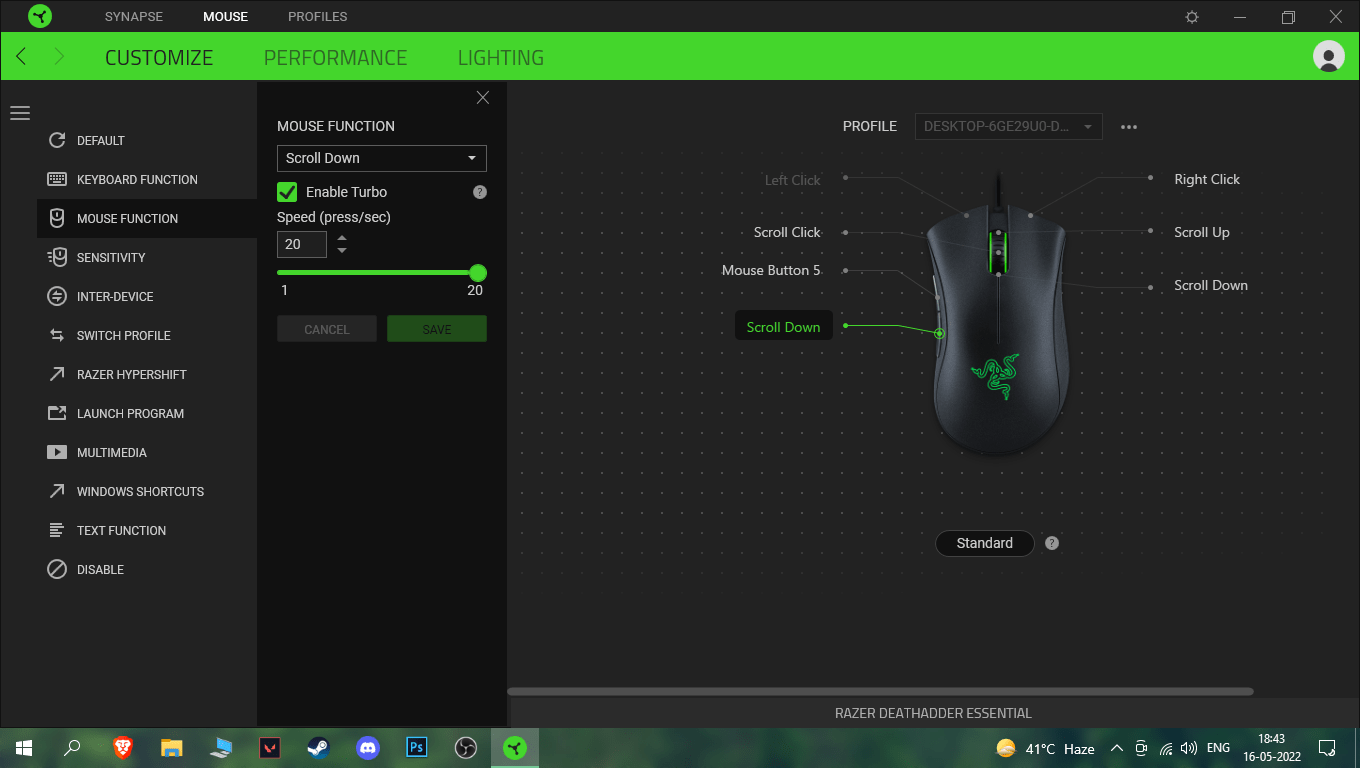Open the taskbar clock and date
The width and height of the screenshot is (1360, 768).
[x=1272, y=748]
